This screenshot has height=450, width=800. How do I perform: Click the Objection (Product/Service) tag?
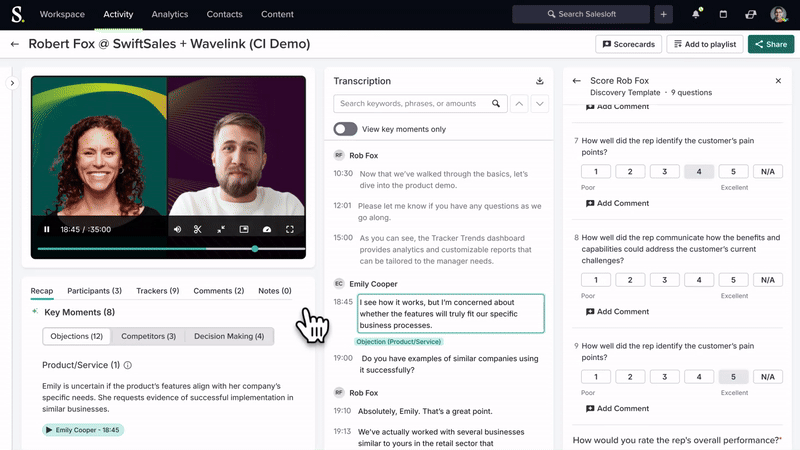coord(398,342)
